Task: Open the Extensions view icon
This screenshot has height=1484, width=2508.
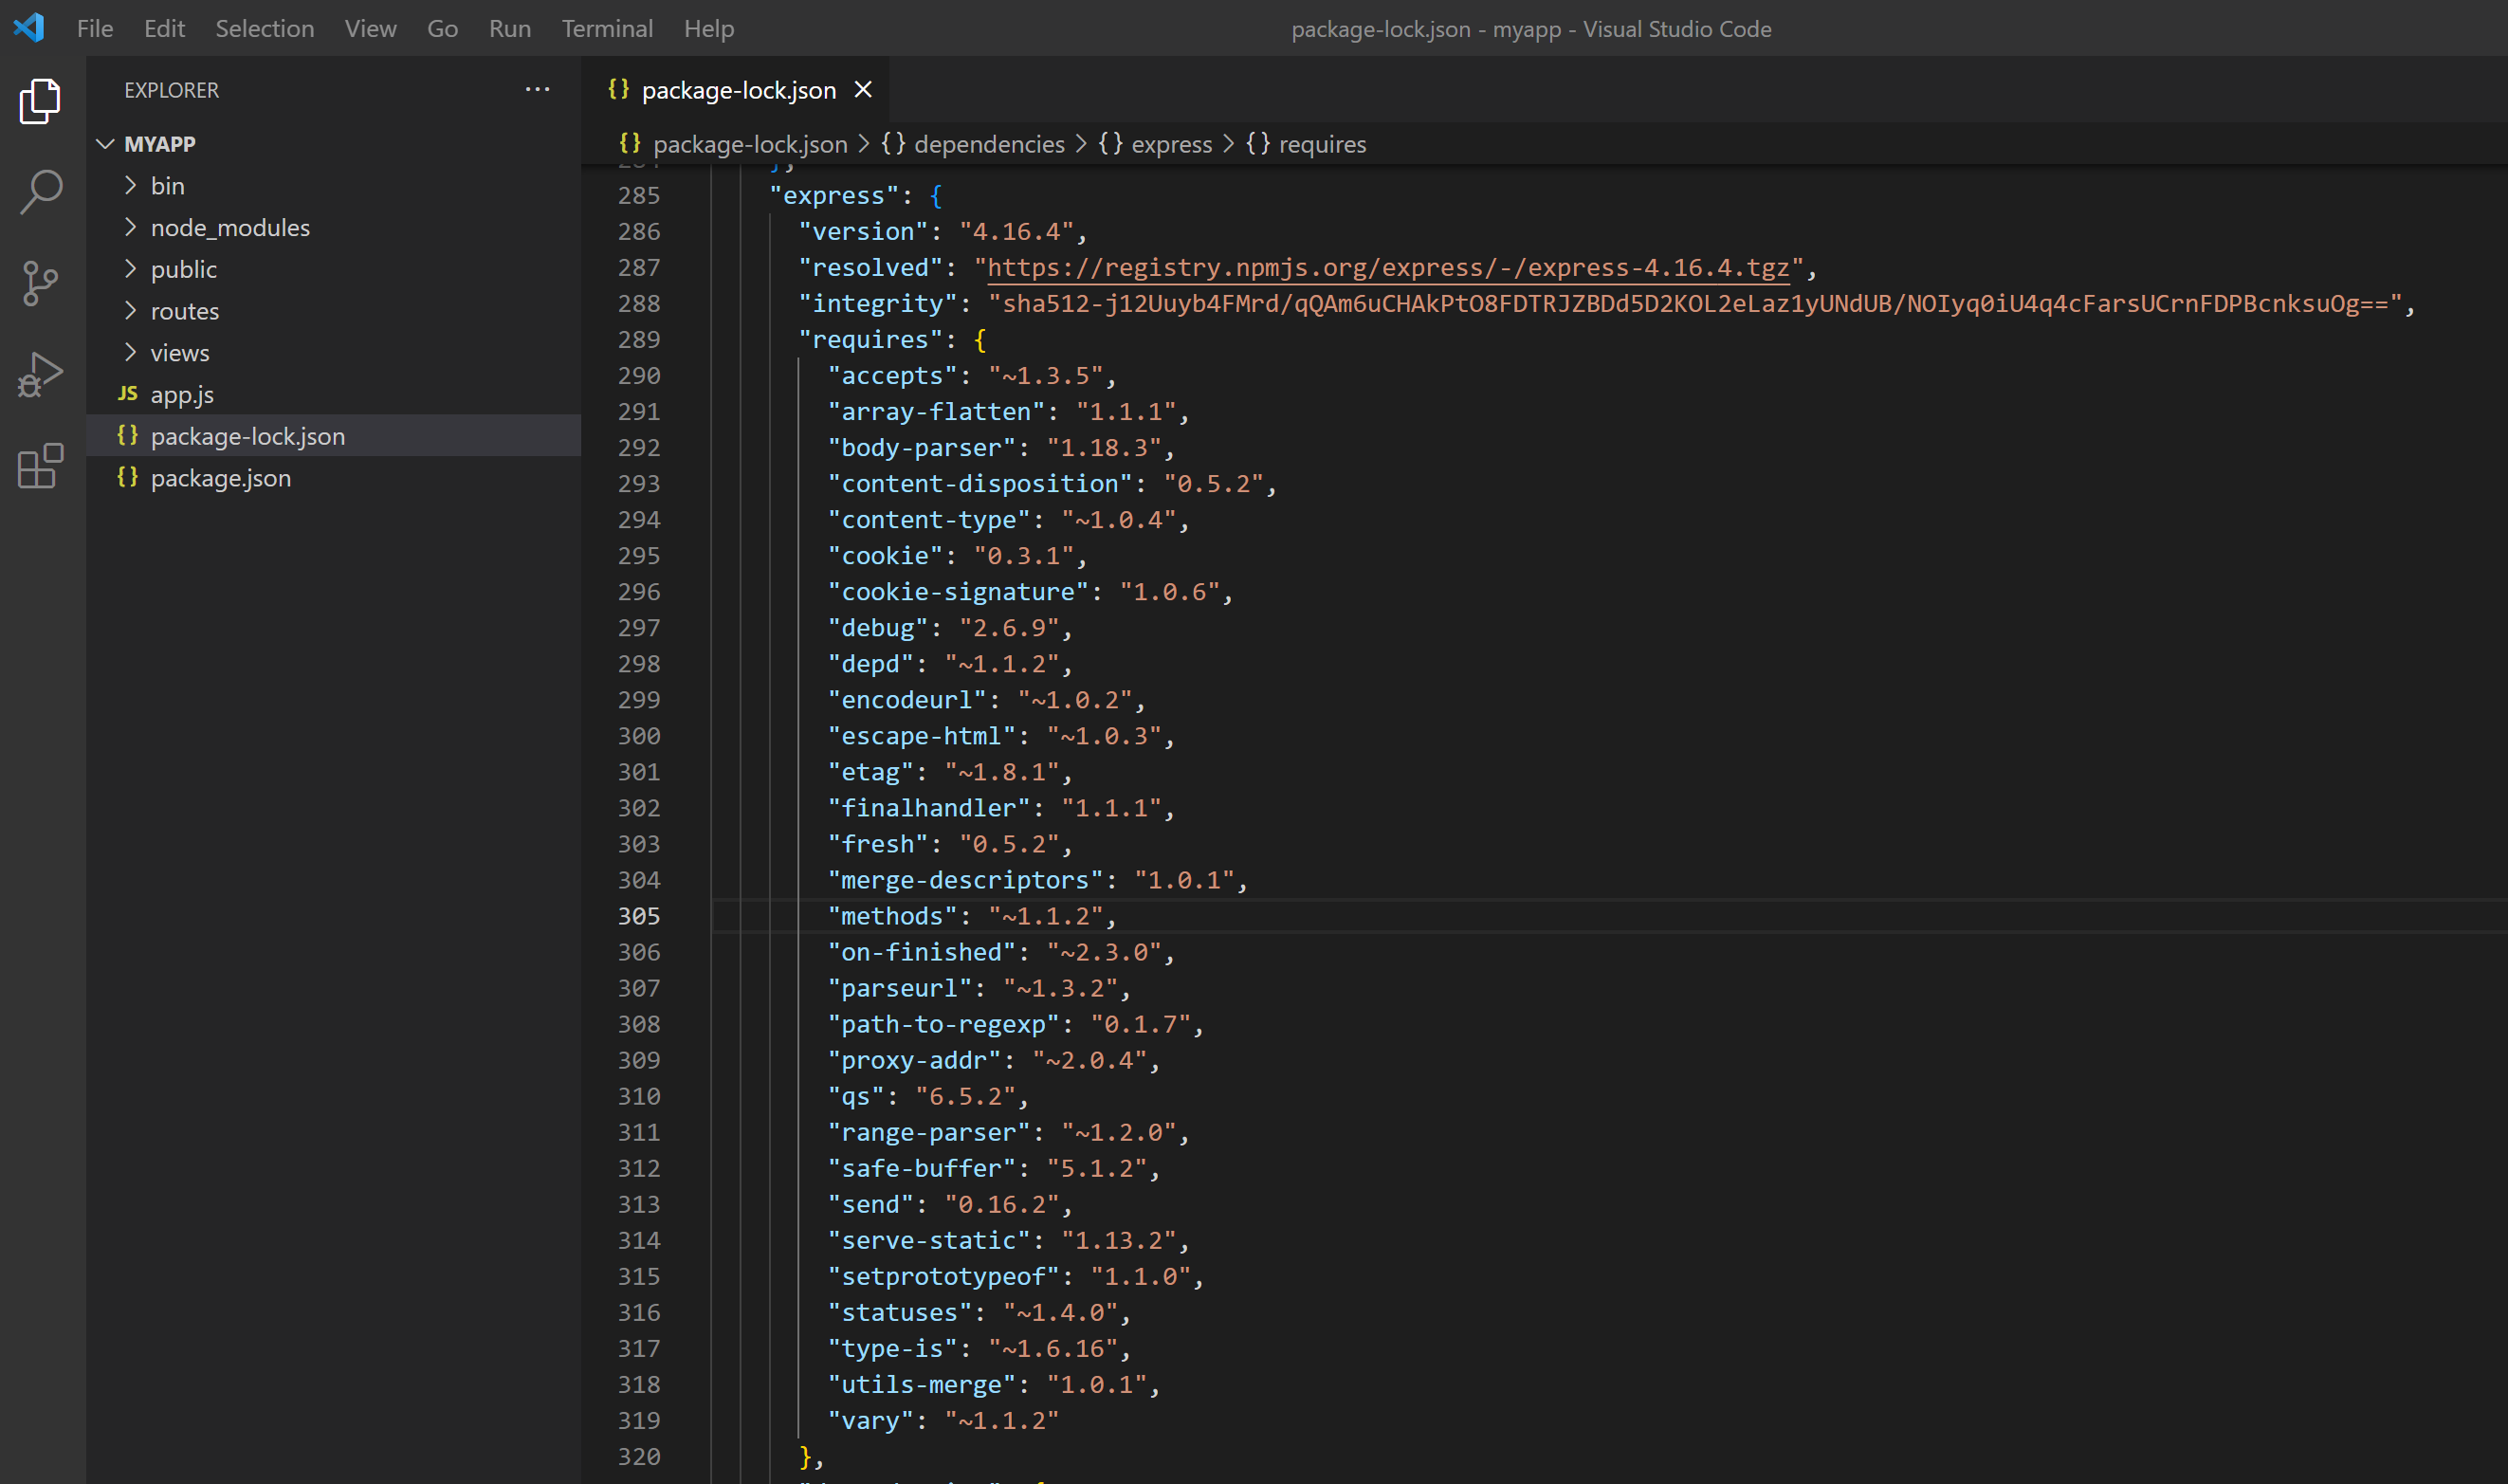Action: click(x=40, y=467)
